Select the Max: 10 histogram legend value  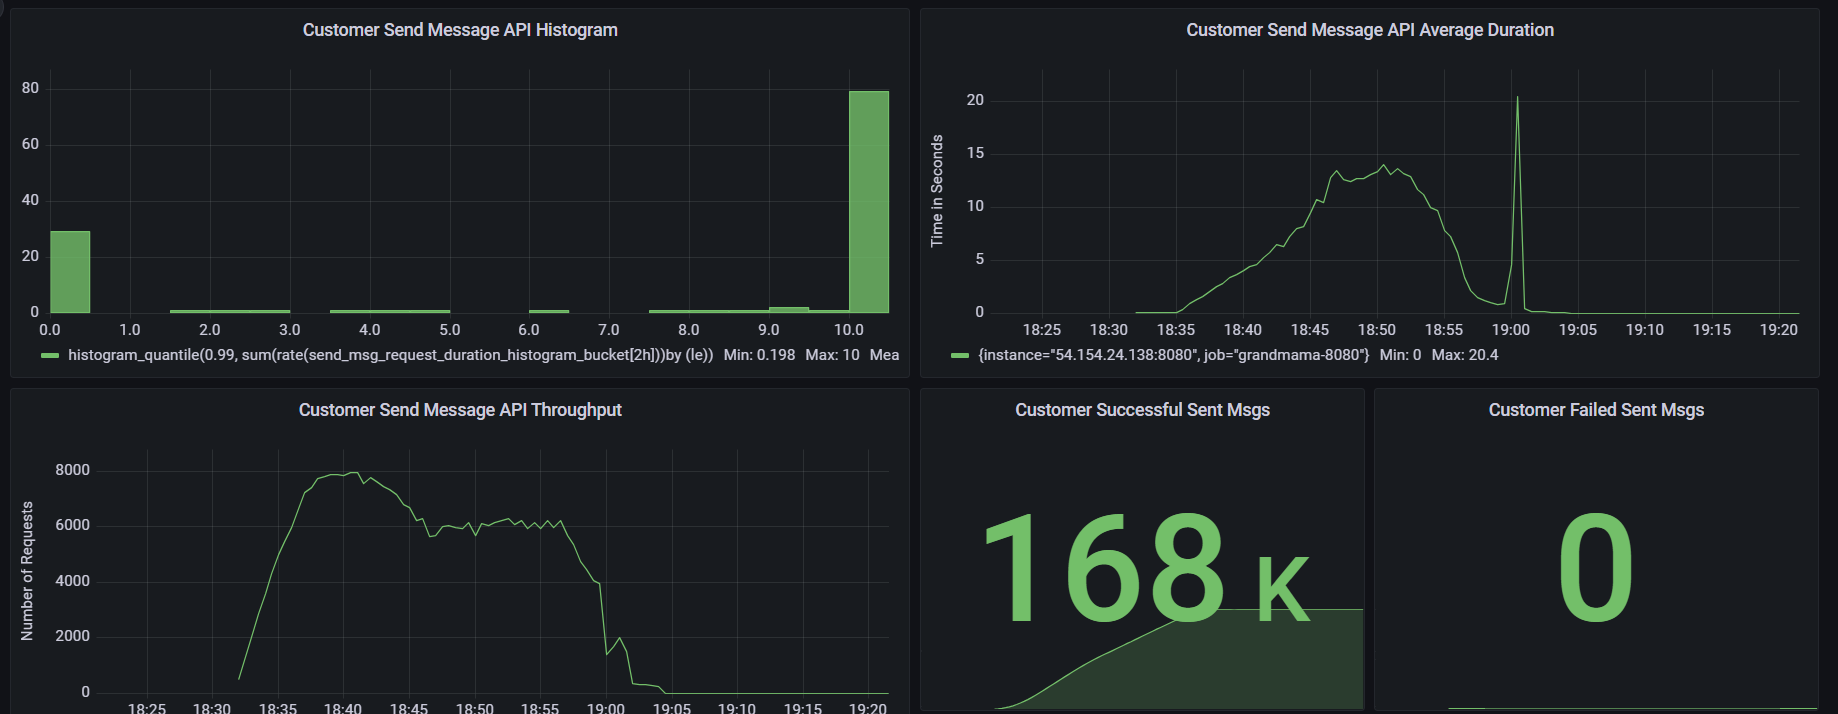point(832,356)
